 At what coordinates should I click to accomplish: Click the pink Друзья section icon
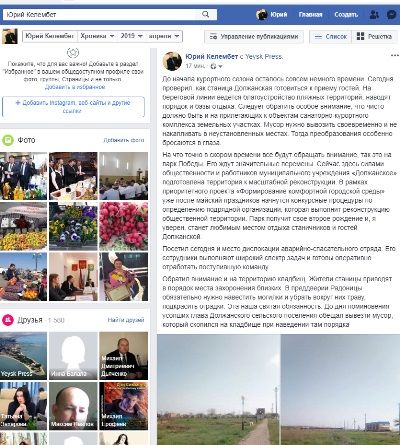pyautogui.click(x=8, y=320)
